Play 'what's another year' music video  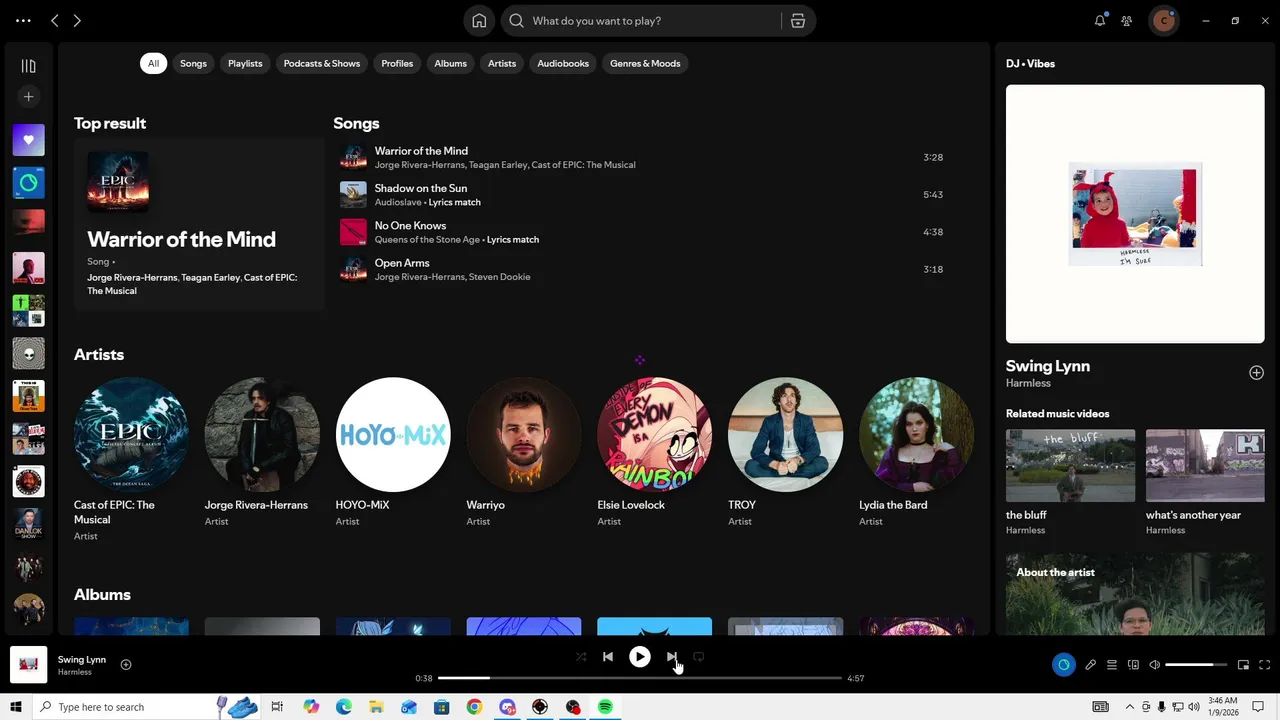[x=1205, y=466]
